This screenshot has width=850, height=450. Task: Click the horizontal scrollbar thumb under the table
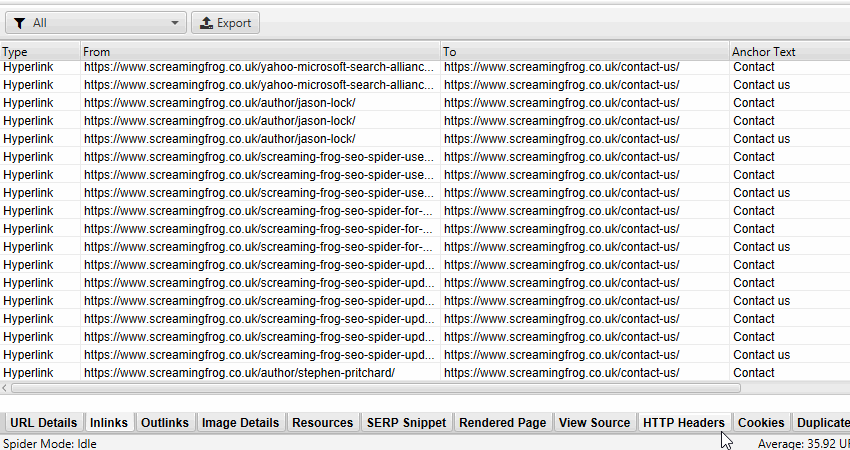click(x=376, y=388)
